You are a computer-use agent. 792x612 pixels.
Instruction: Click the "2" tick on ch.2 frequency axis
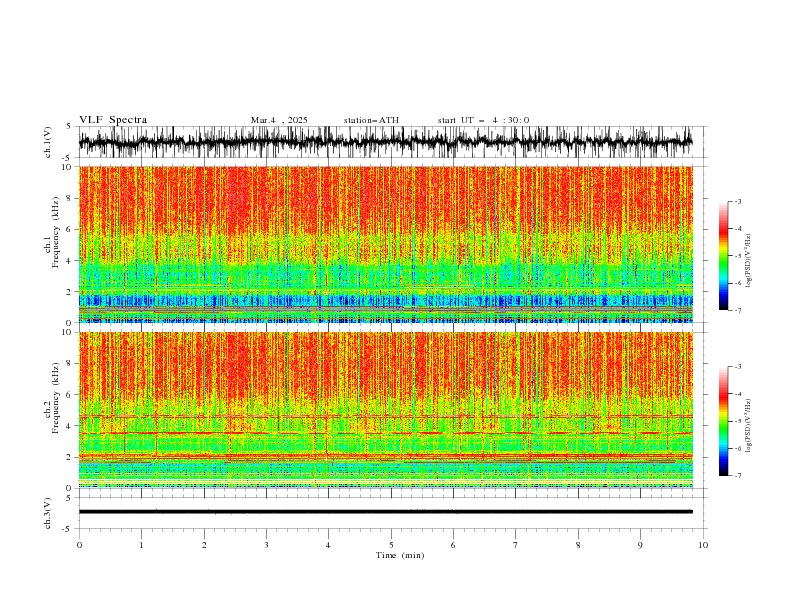click(69, 457)
